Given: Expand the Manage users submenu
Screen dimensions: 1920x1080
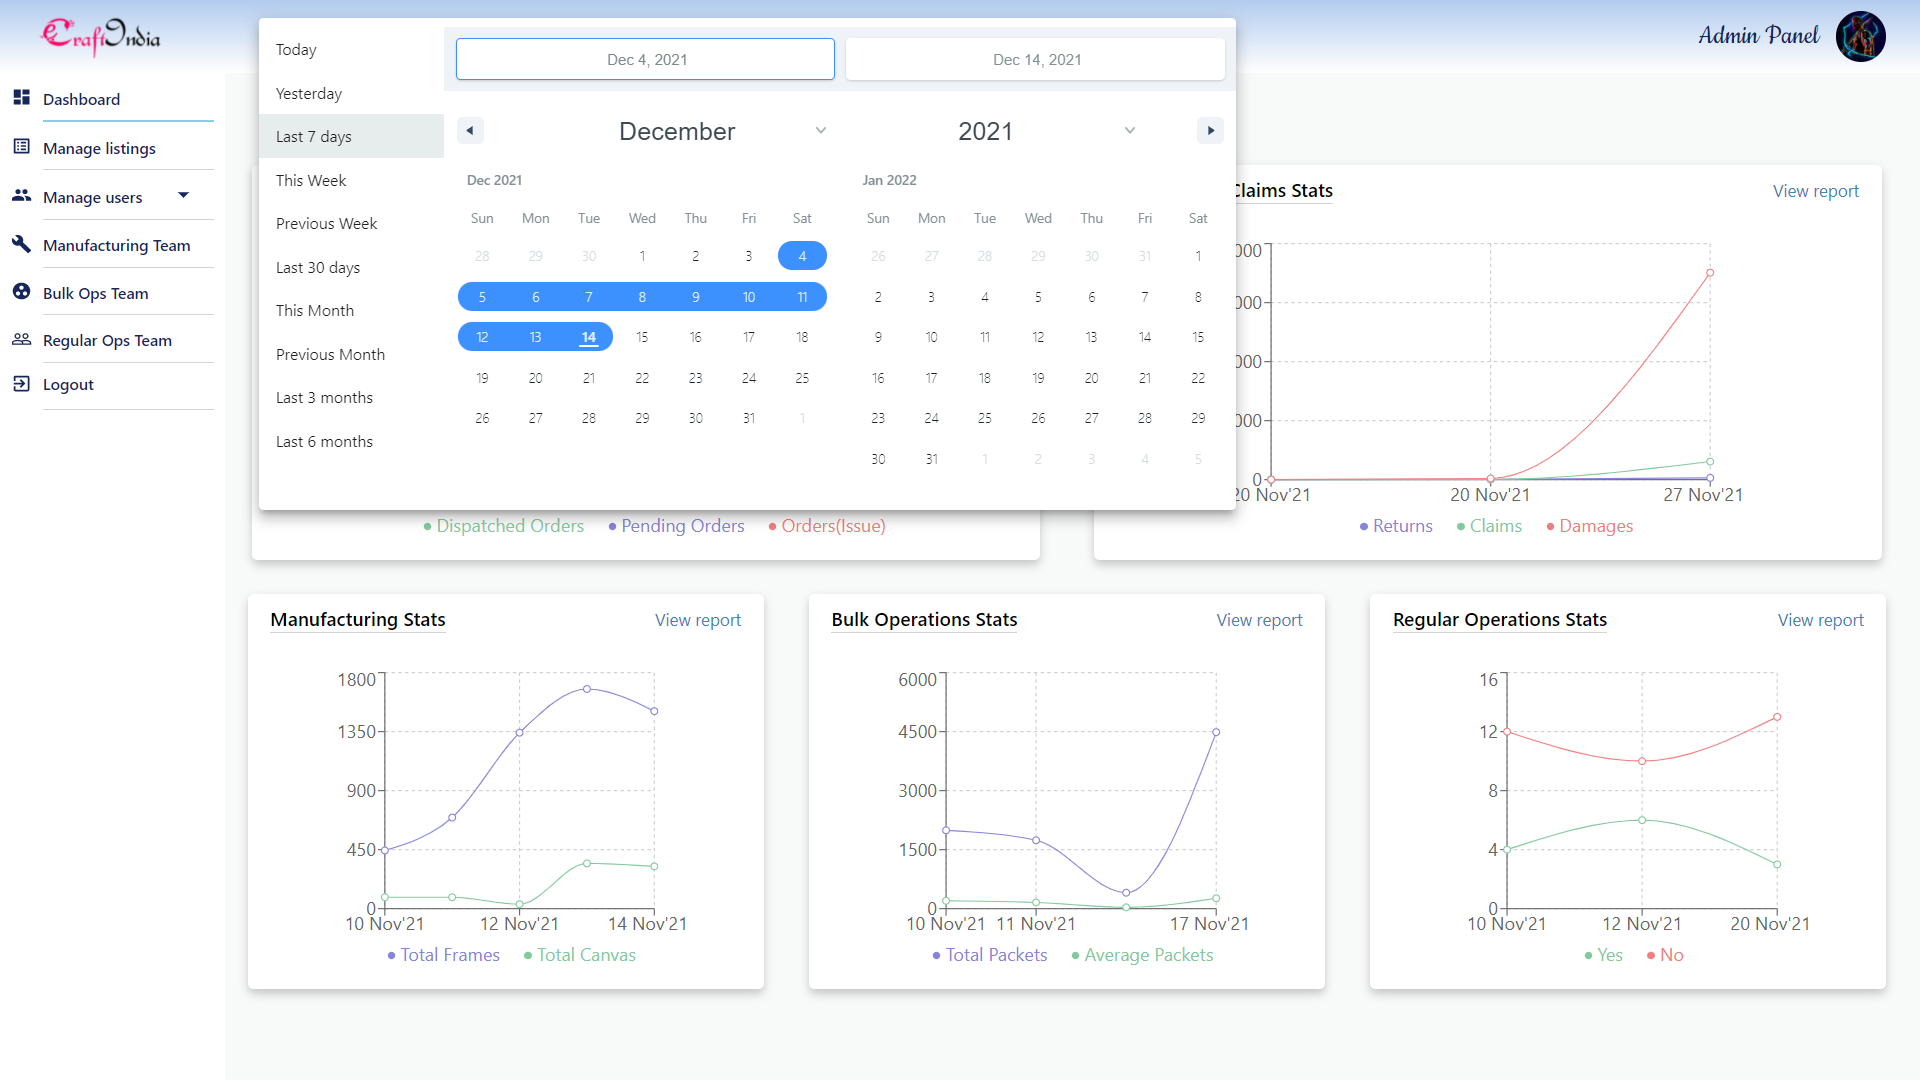Looking at the screenshot, I should [x=184, y=196].
